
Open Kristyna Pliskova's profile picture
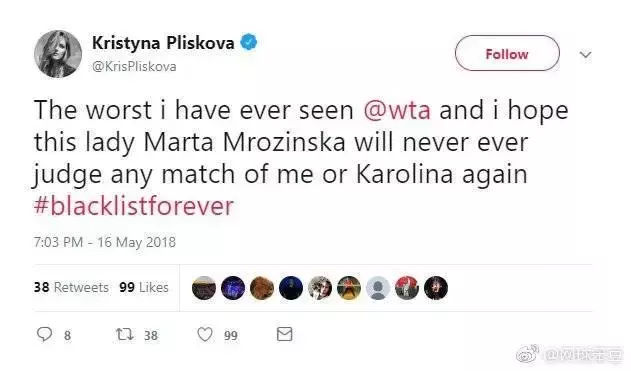click(x=58, y=54)
